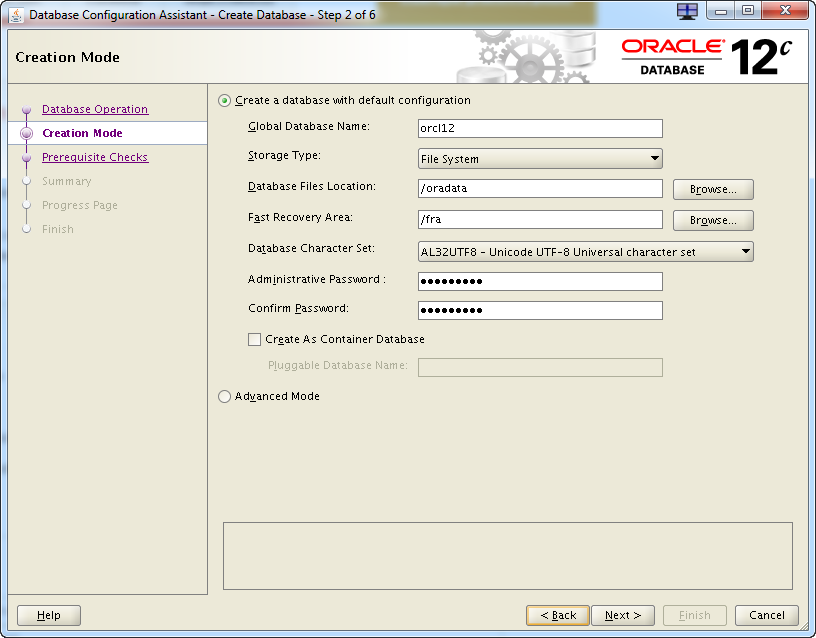Browse for Fast Recovery Area
Screen dimensions: 816x638
[713, 221]
